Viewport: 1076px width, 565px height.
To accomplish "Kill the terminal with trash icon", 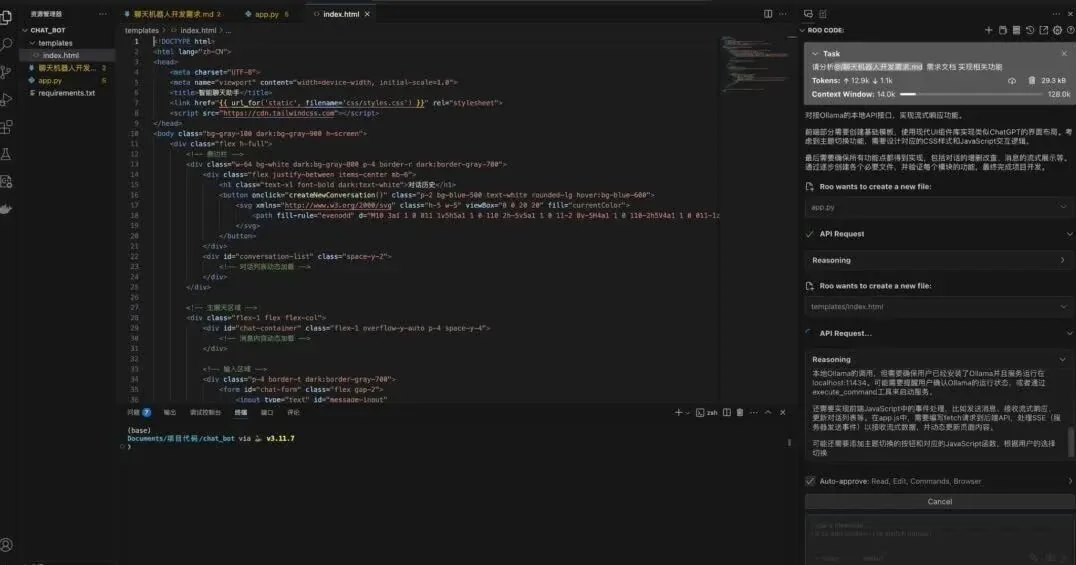I will (740, 413).
